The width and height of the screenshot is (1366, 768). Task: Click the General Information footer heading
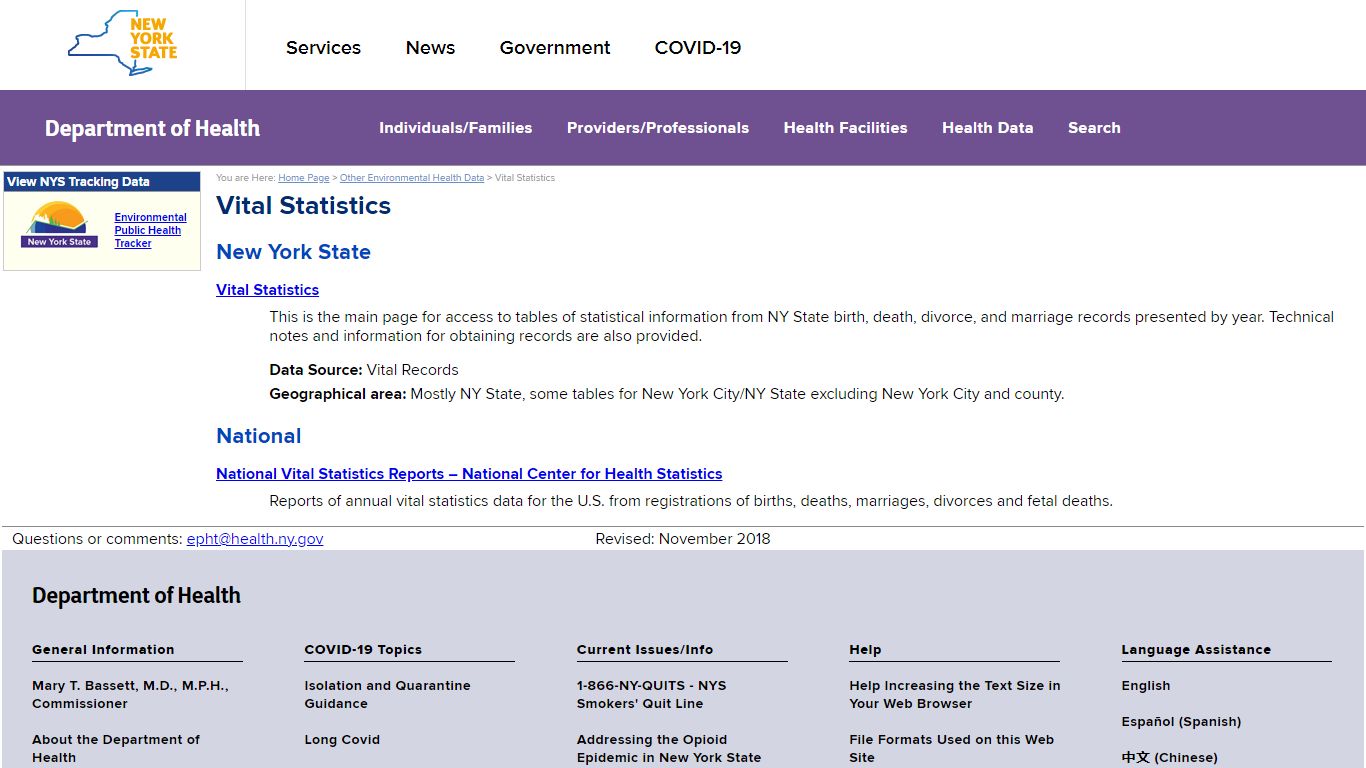coord(103,650)
